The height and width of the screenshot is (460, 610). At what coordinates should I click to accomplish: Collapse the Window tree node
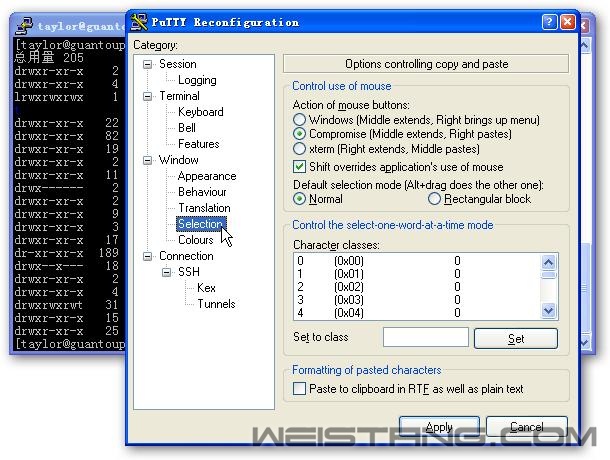coord(147,160)
